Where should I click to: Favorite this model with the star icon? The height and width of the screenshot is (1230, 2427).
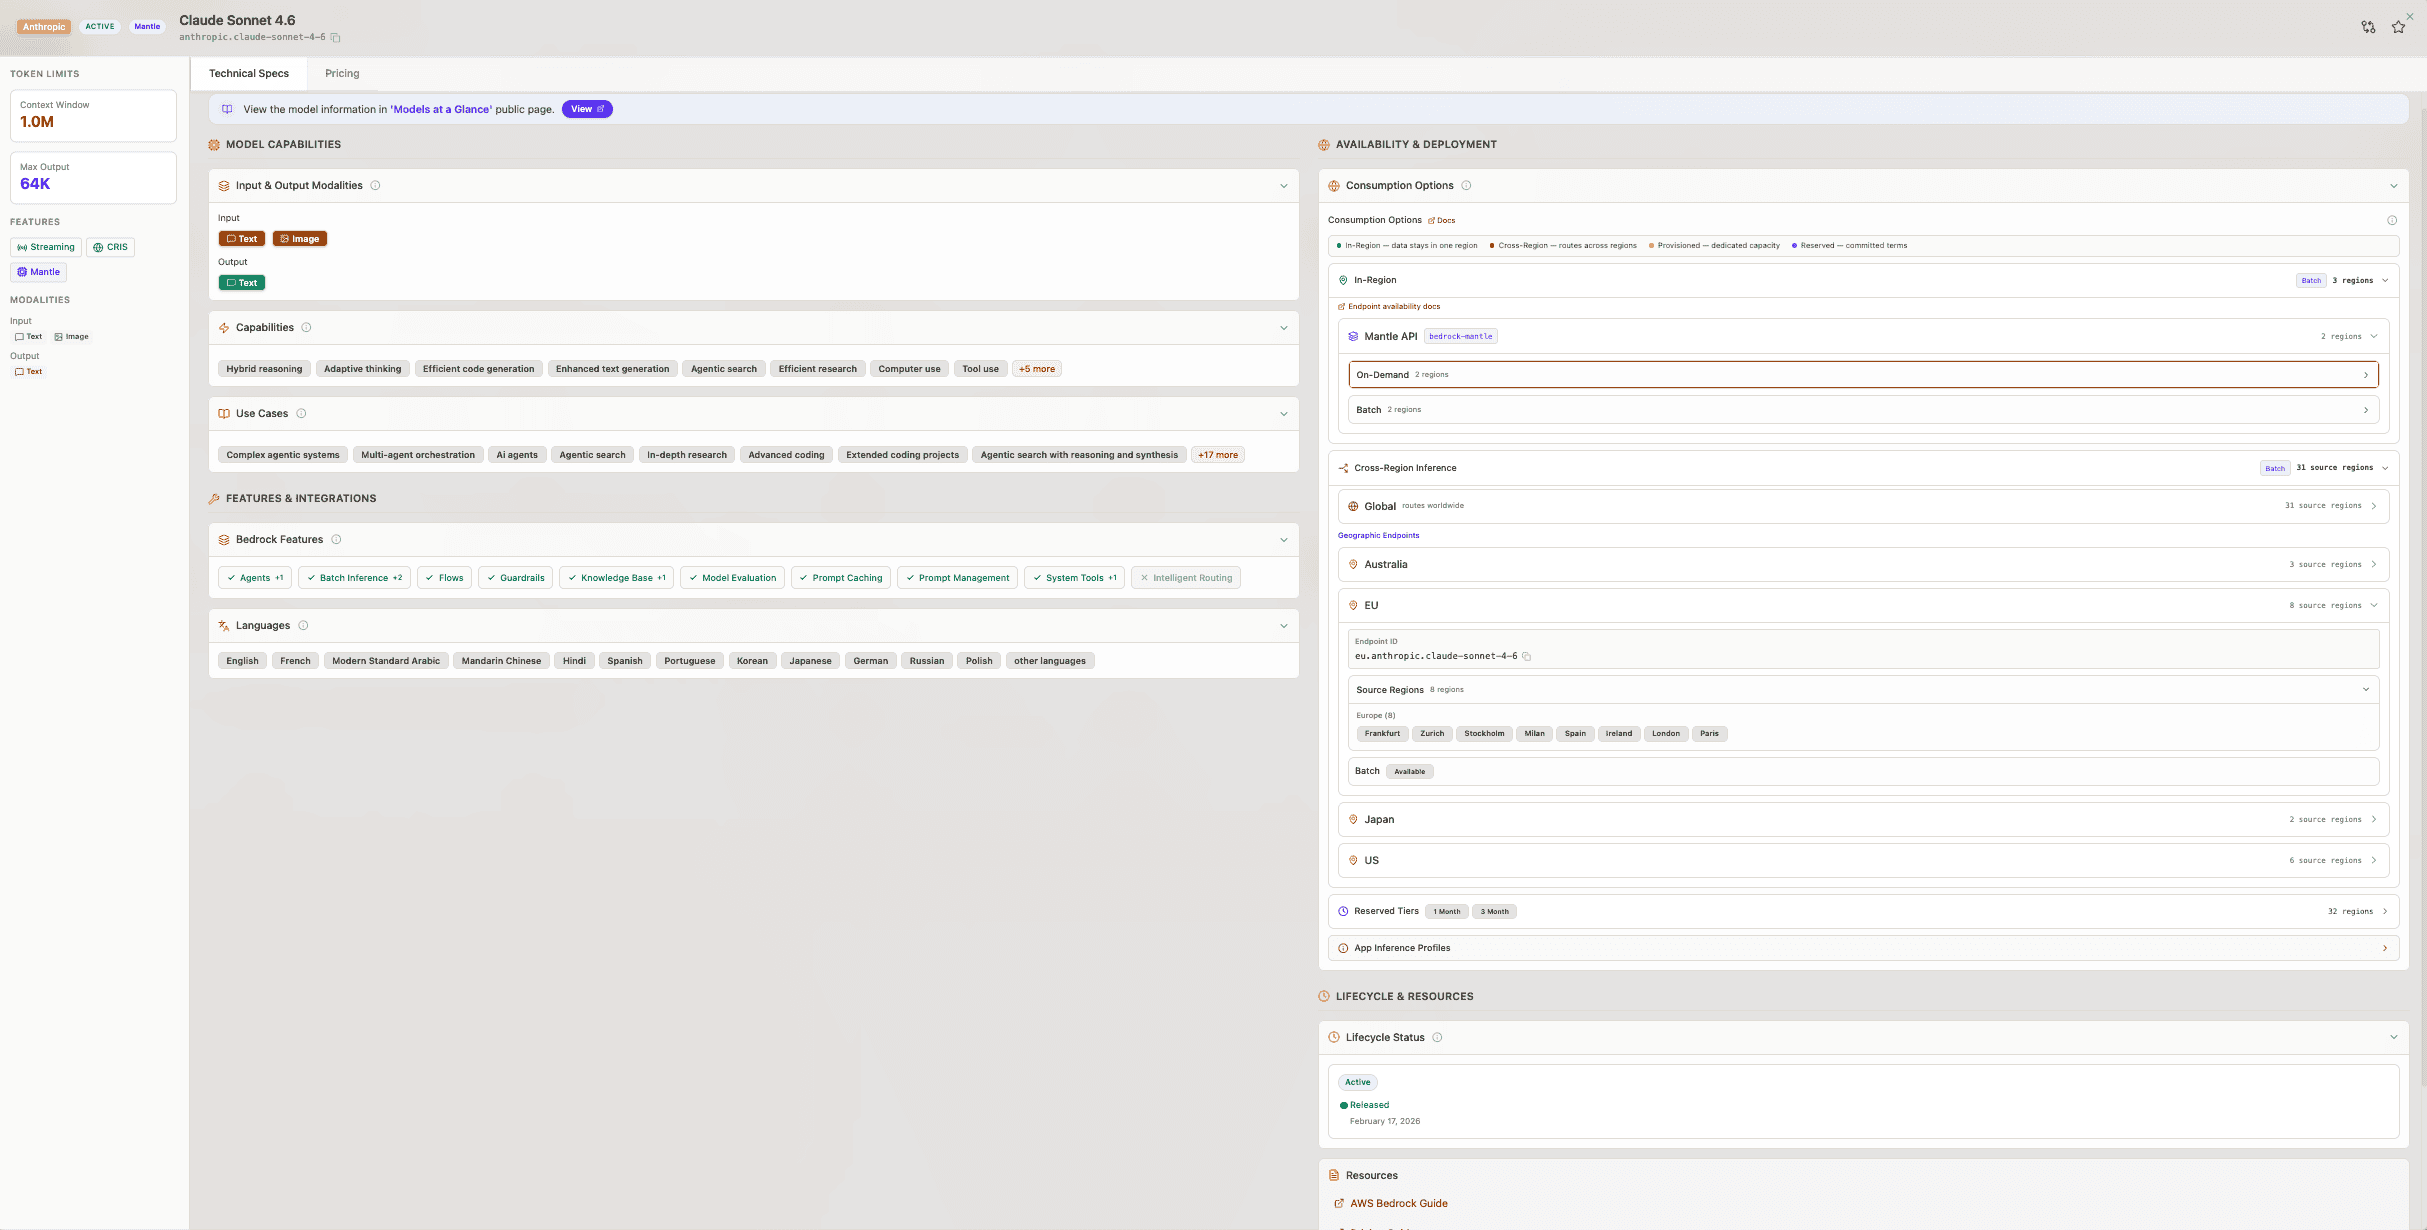[2398, 27]
